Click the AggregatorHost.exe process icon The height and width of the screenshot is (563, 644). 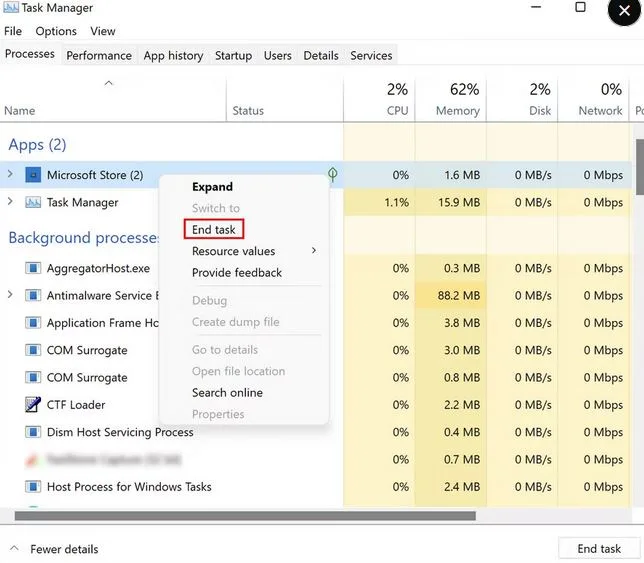click(x=33, y=269)
